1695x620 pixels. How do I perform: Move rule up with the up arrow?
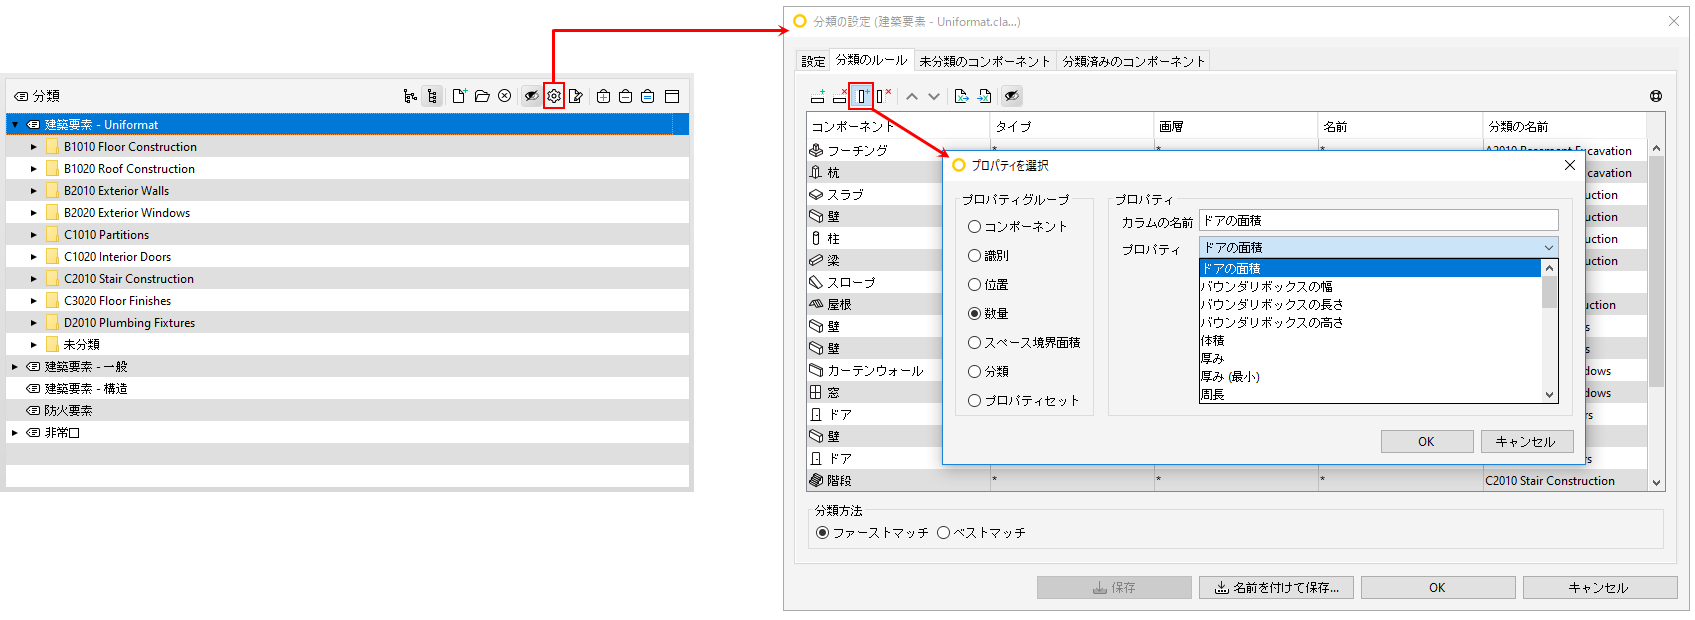[x=912, y=96]
